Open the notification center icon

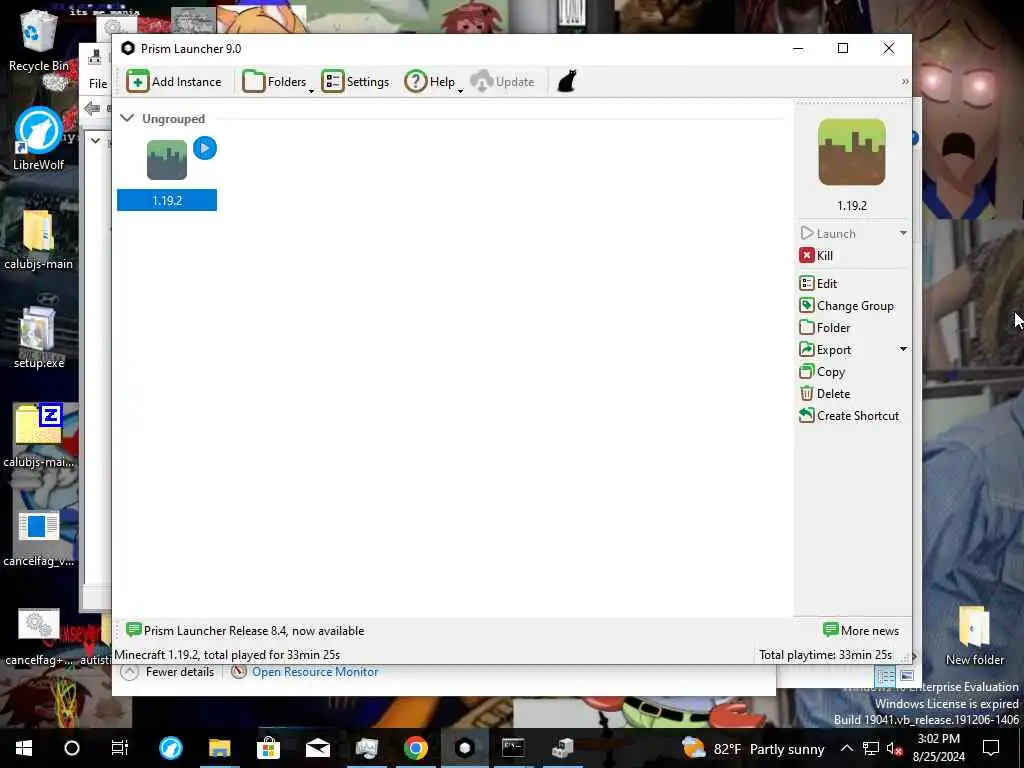(x=991, y=748)
